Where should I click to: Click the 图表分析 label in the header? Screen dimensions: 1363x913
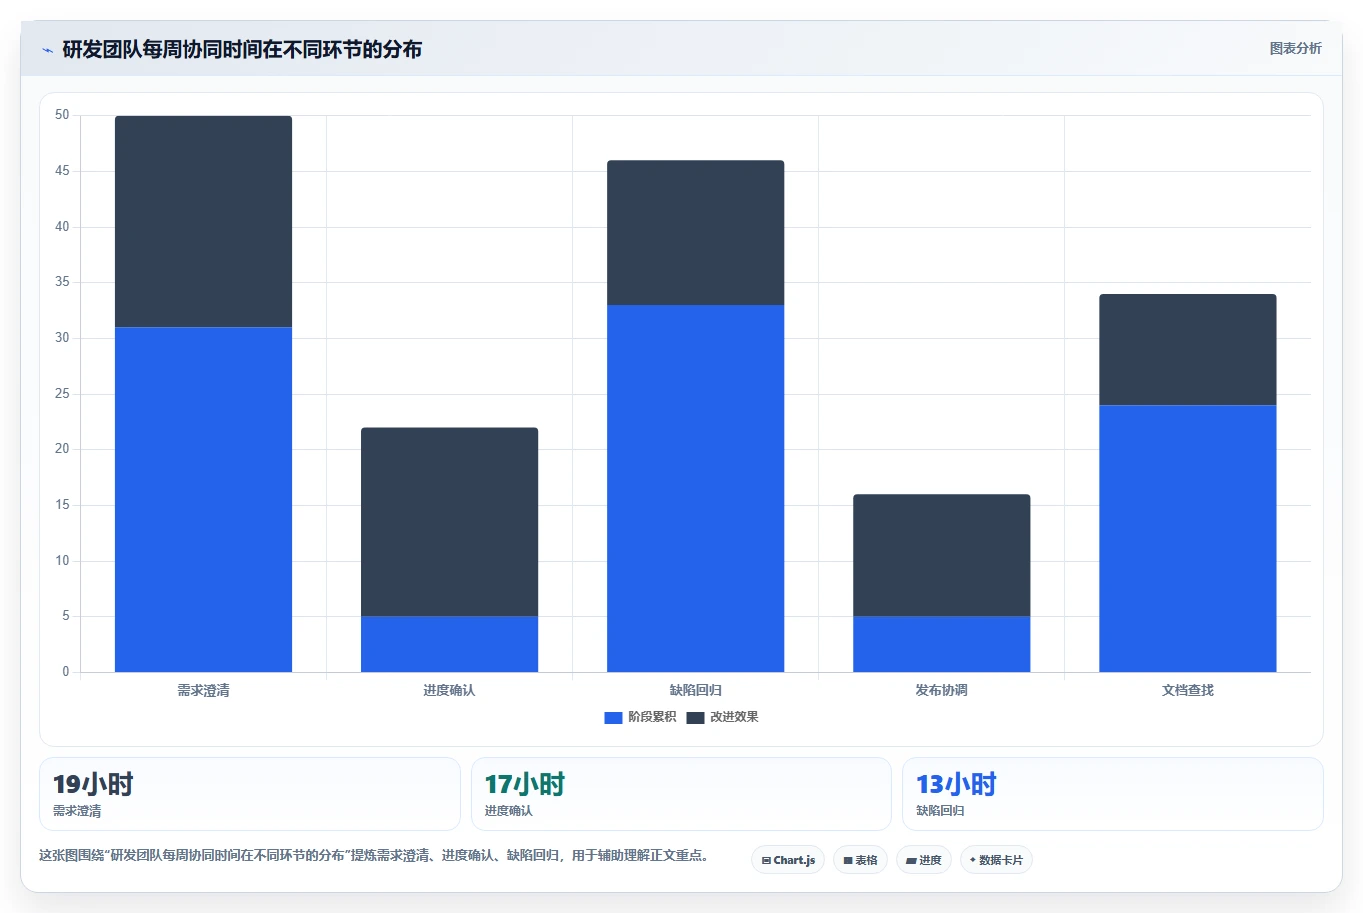point(1295,48)
